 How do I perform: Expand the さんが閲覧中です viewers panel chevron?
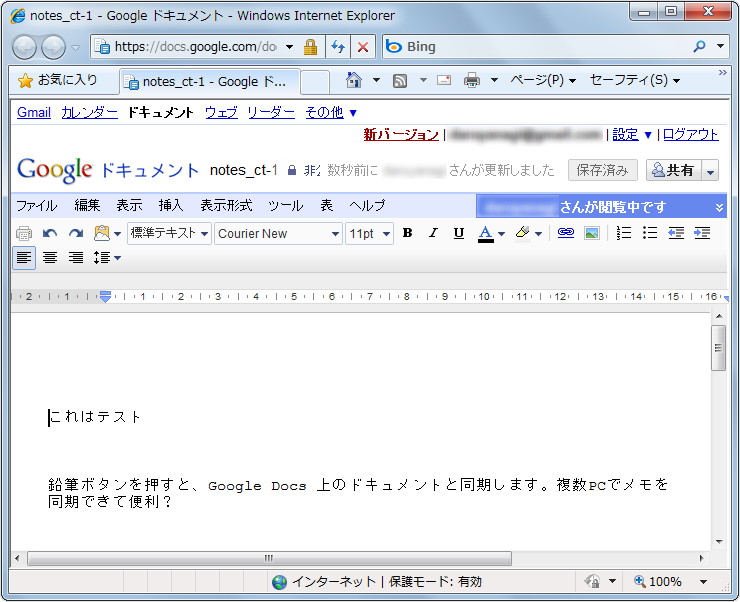[x=719, y=207]
